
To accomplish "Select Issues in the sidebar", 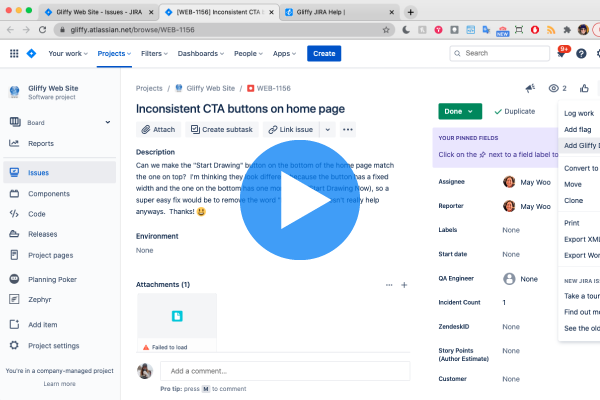I will 59,173.
